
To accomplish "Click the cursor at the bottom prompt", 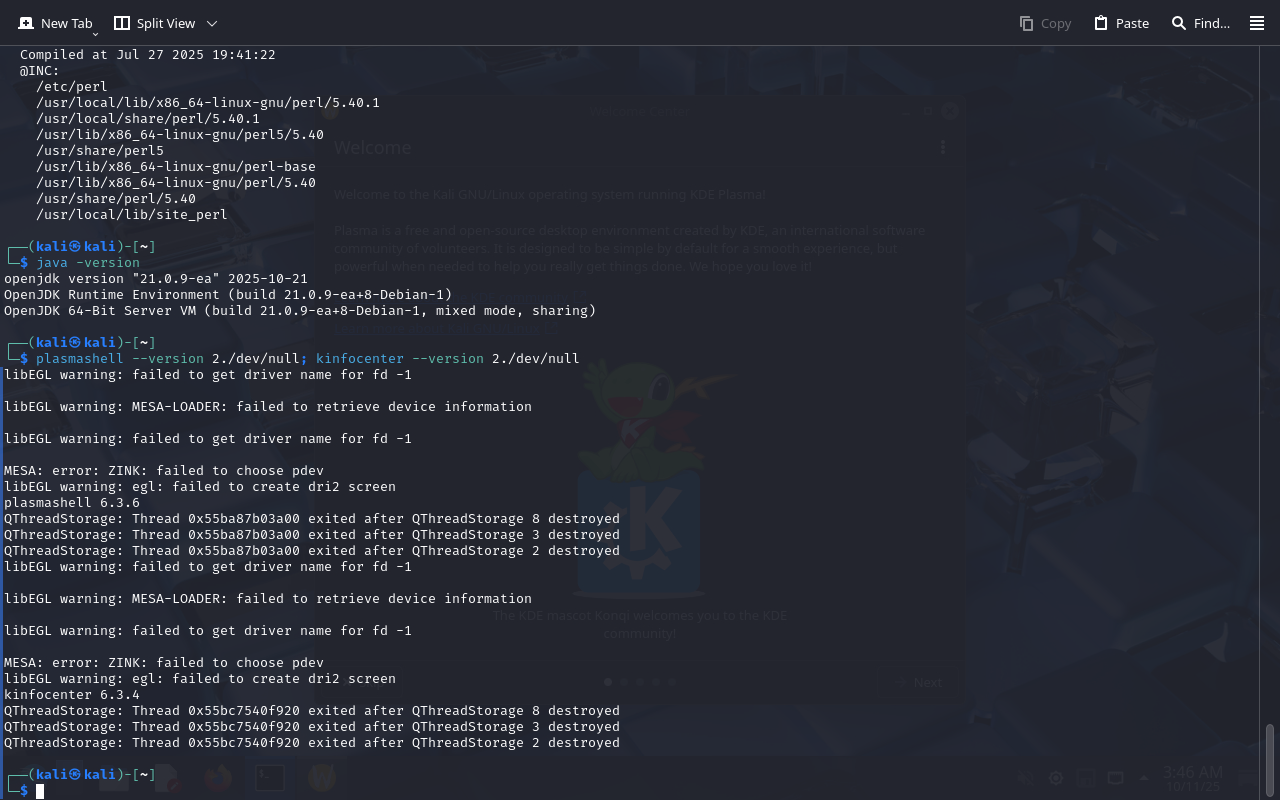I will pos(40,791).
